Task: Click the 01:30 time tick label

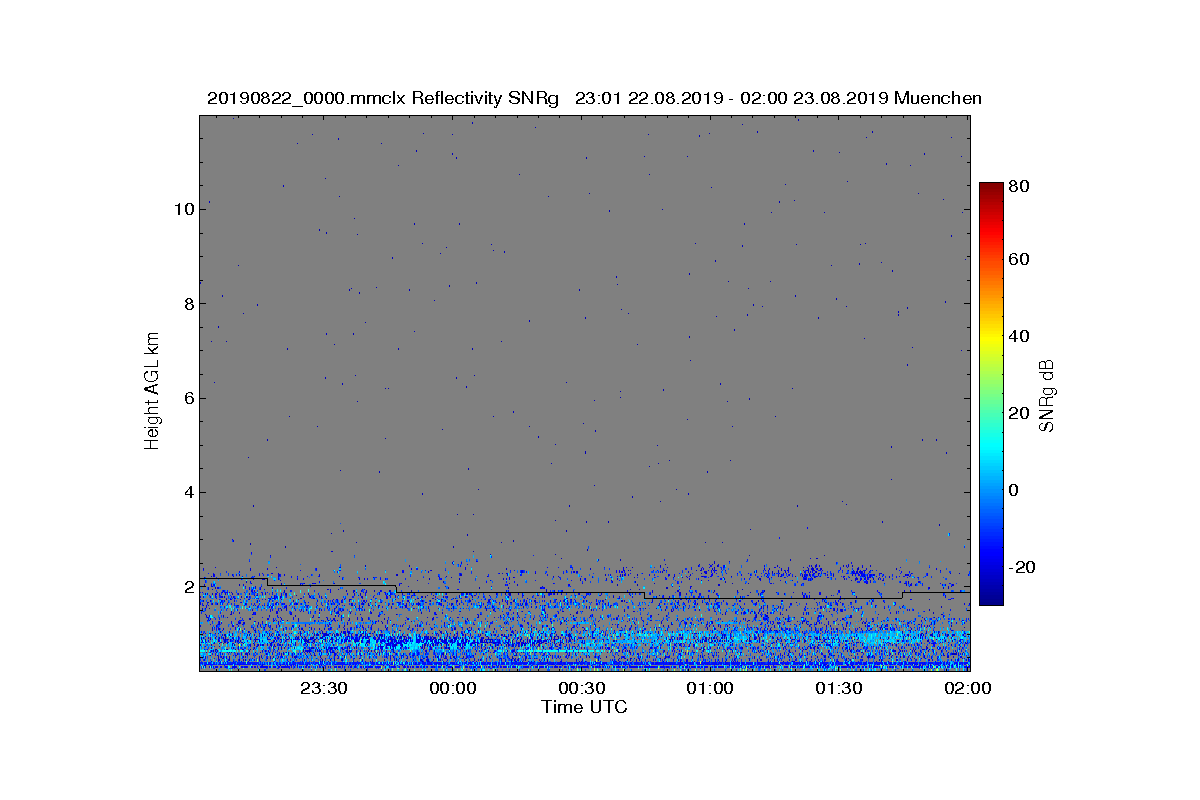Action: 839,688
